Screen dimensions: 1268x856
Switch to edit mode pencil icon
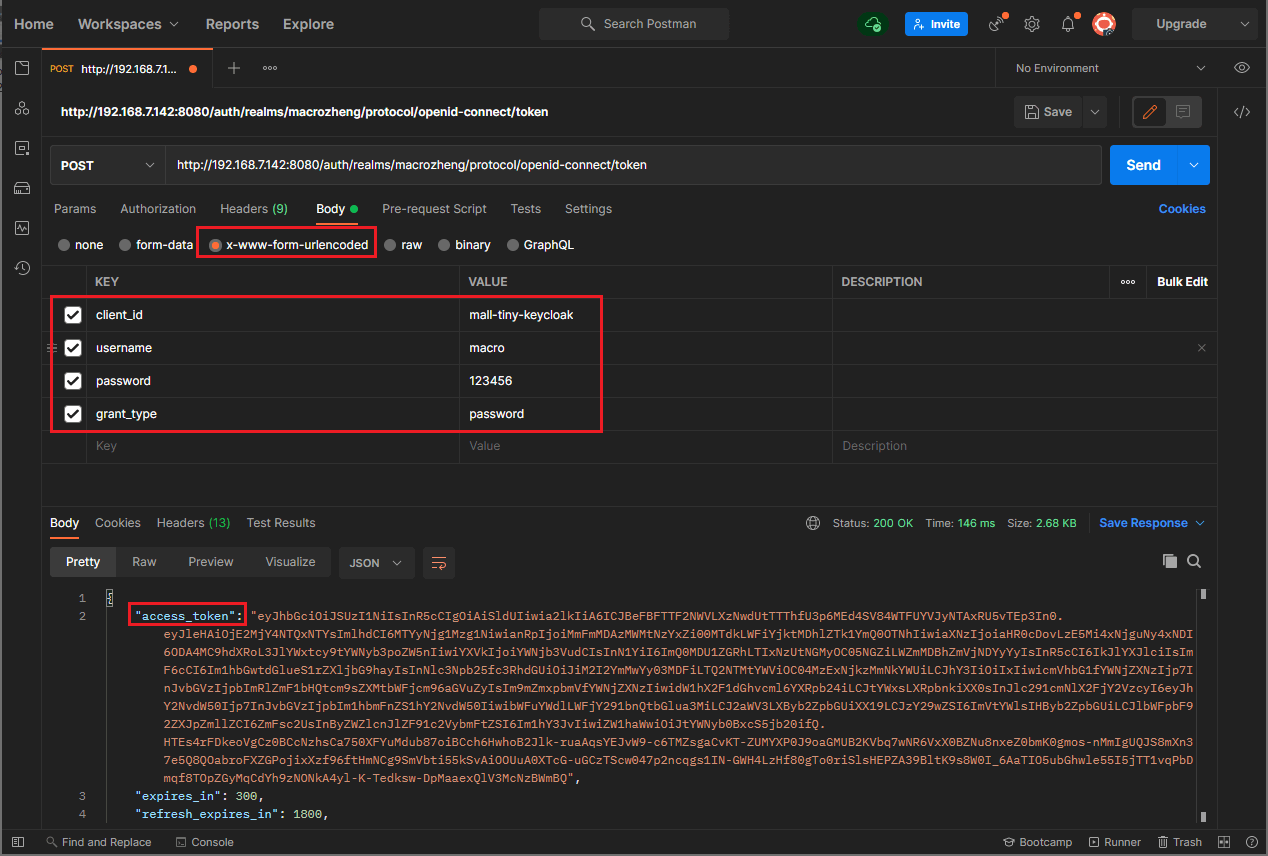1150,112
